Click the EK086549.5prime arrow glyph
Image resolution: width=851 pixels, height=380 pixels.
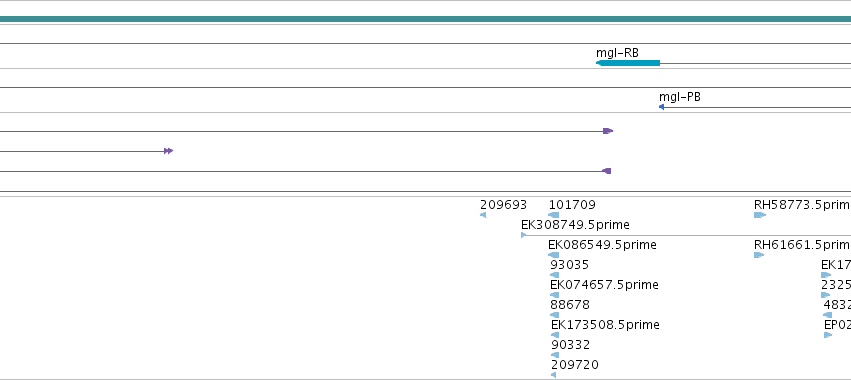click(554, 255)
